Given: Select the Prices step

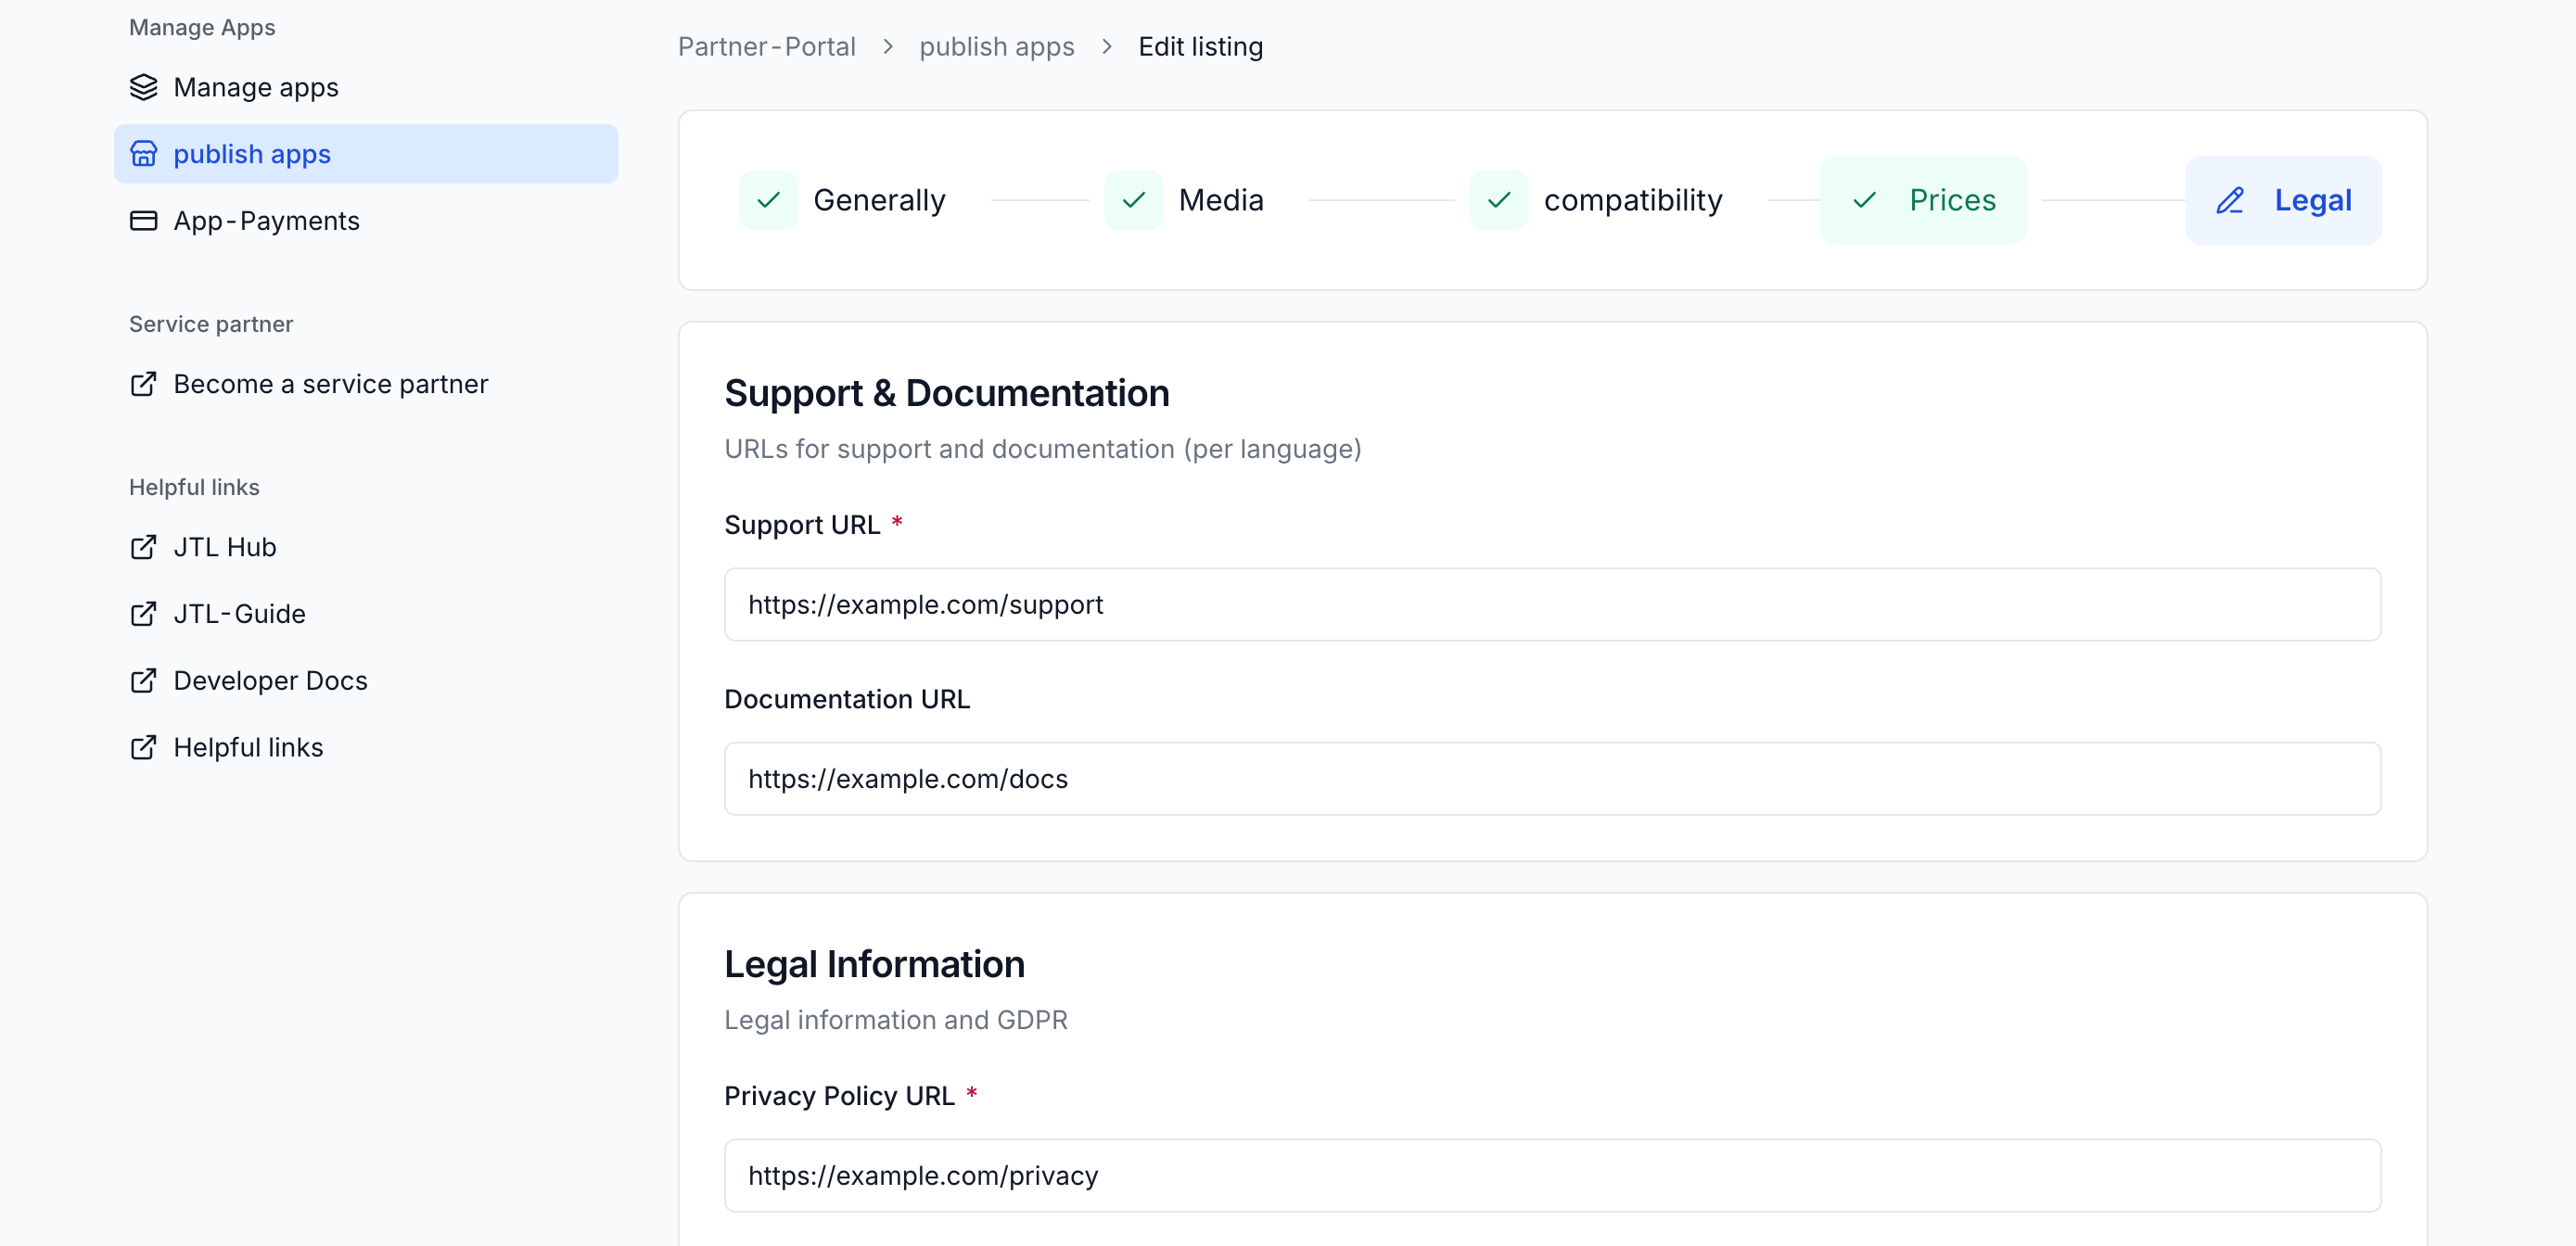Looking at the screenshot, I should coord(1923,200).
